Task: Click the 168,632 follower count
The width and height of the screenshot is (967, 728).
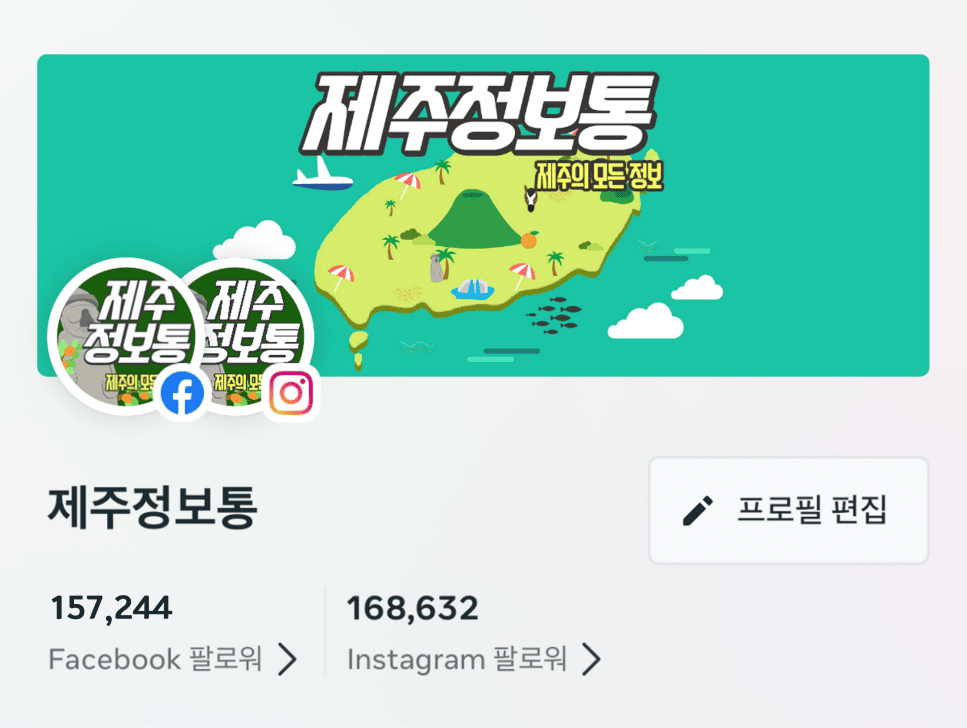Action: pyautogui.click(x=413, y=608)
